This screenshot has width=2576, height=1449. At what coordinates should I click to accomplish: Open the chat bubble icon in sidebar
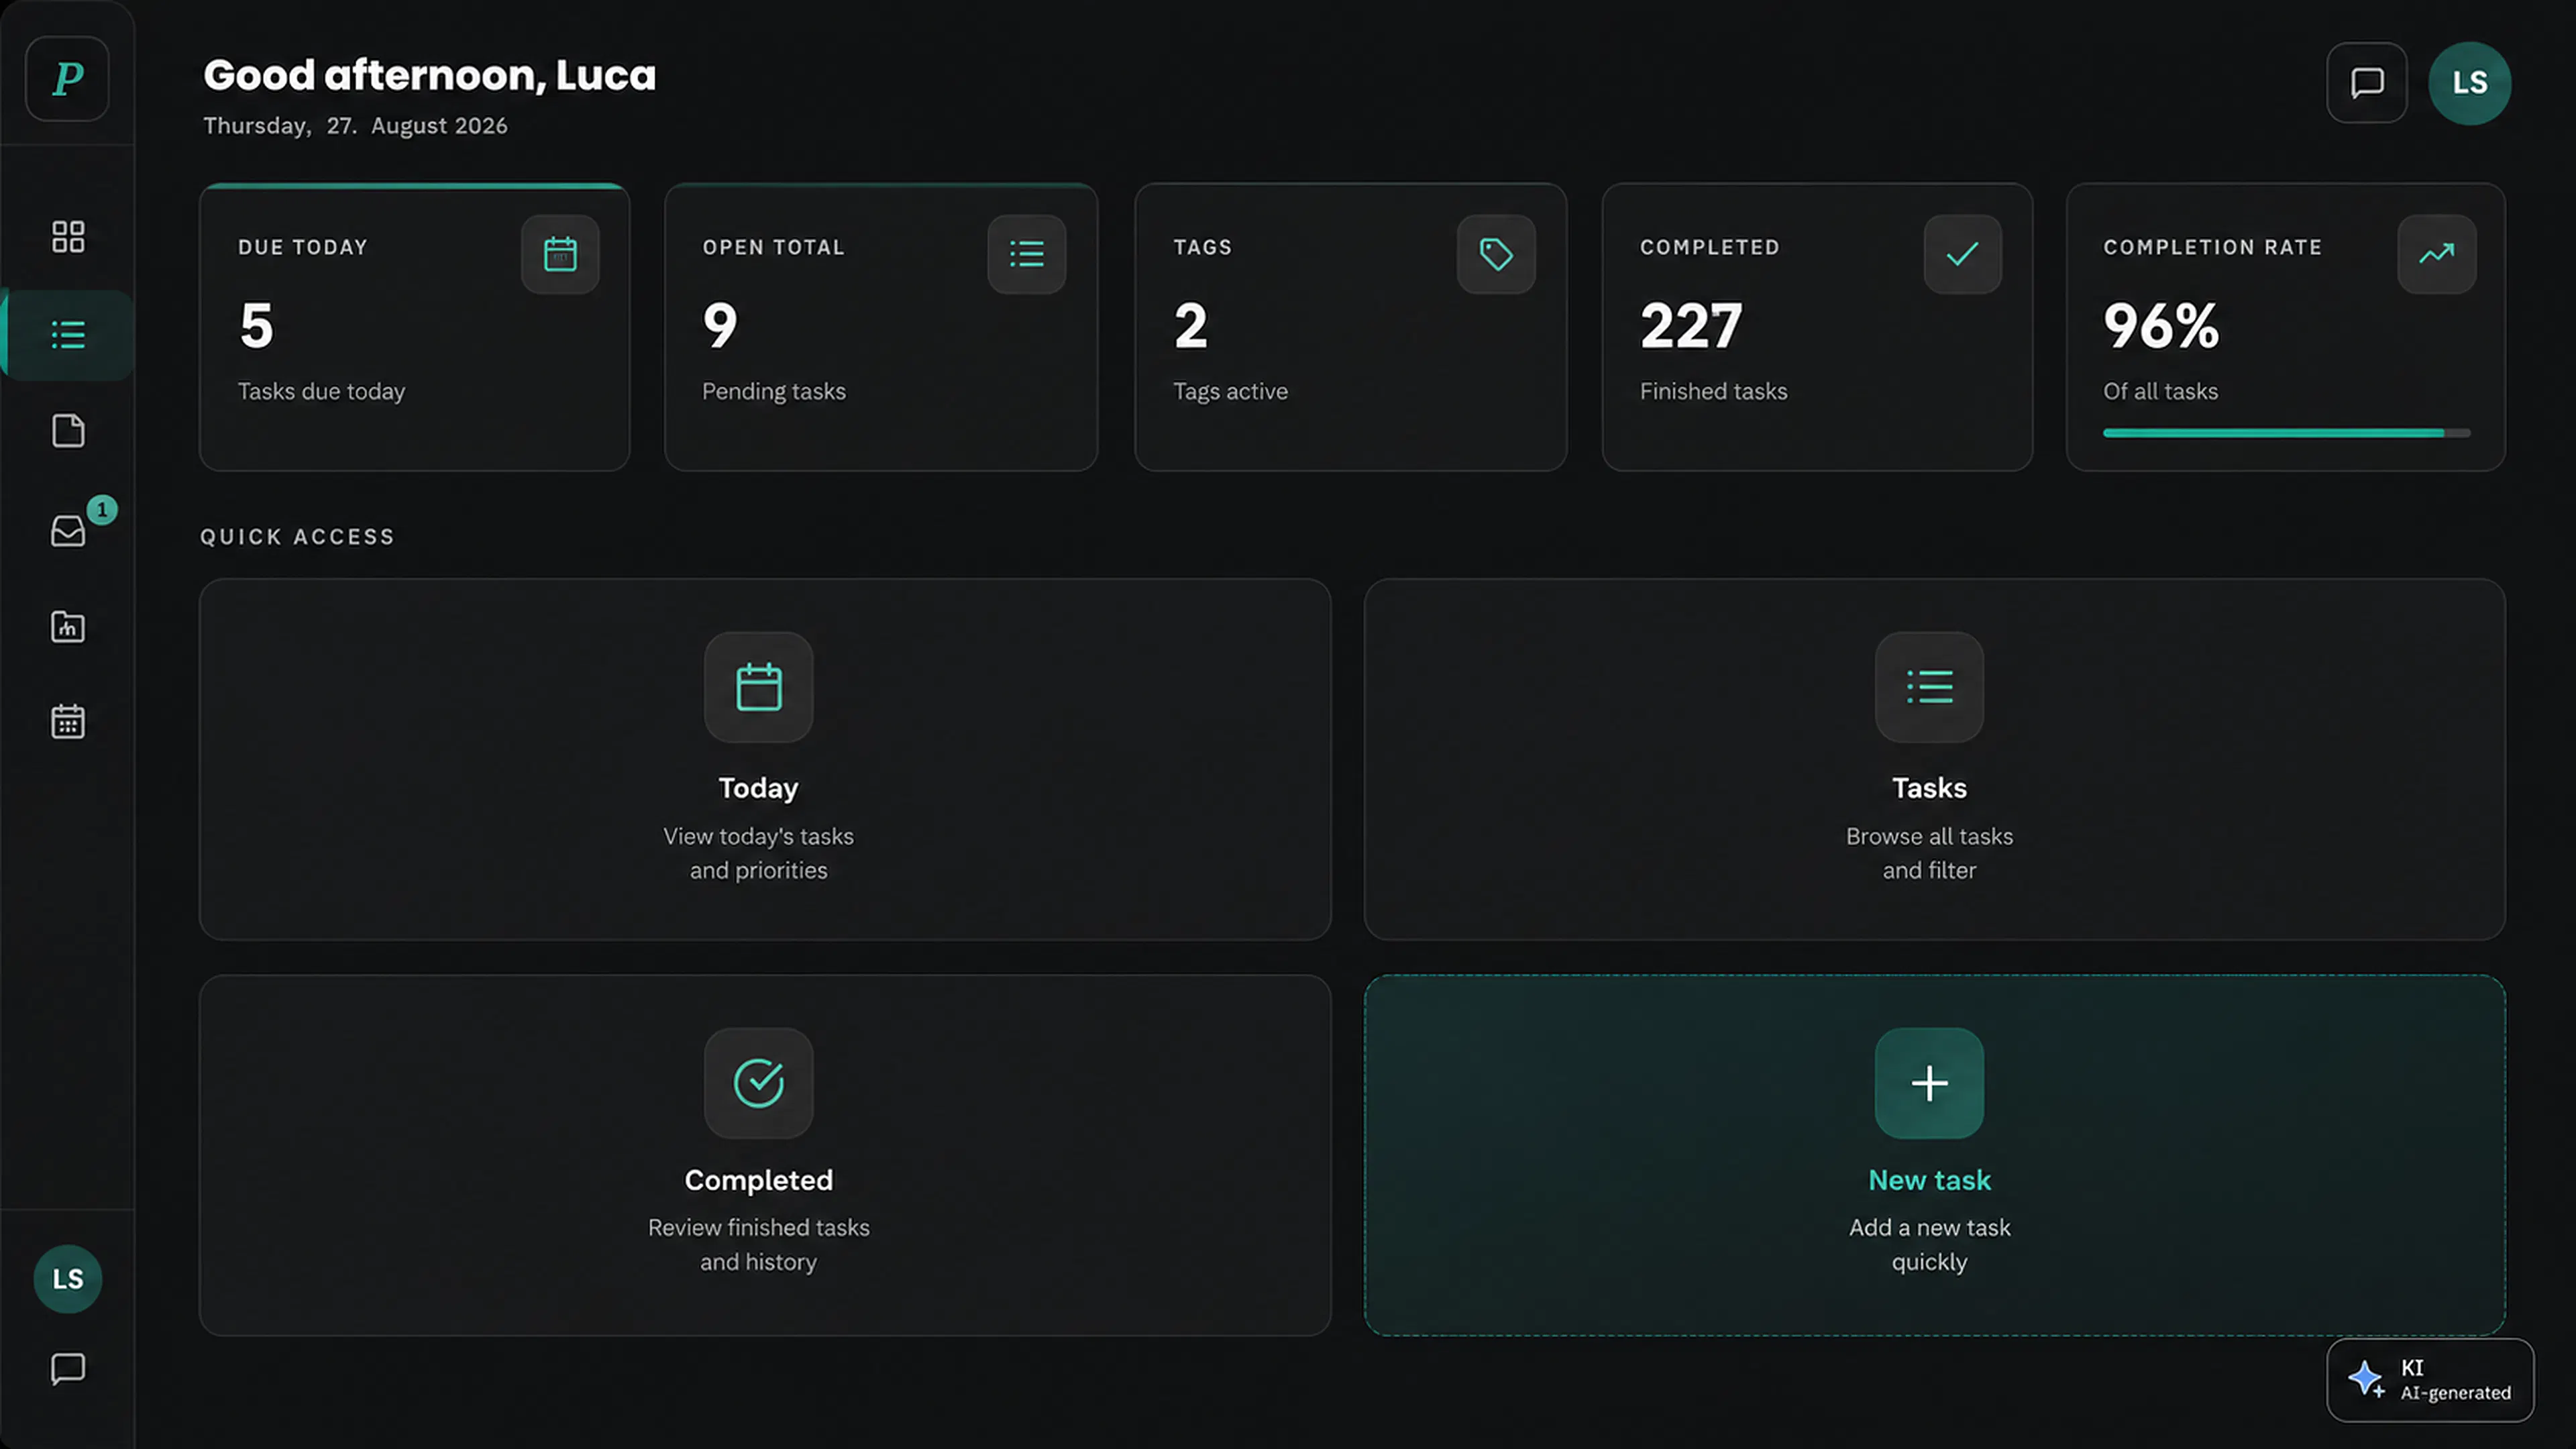(x=68, y=1368)
